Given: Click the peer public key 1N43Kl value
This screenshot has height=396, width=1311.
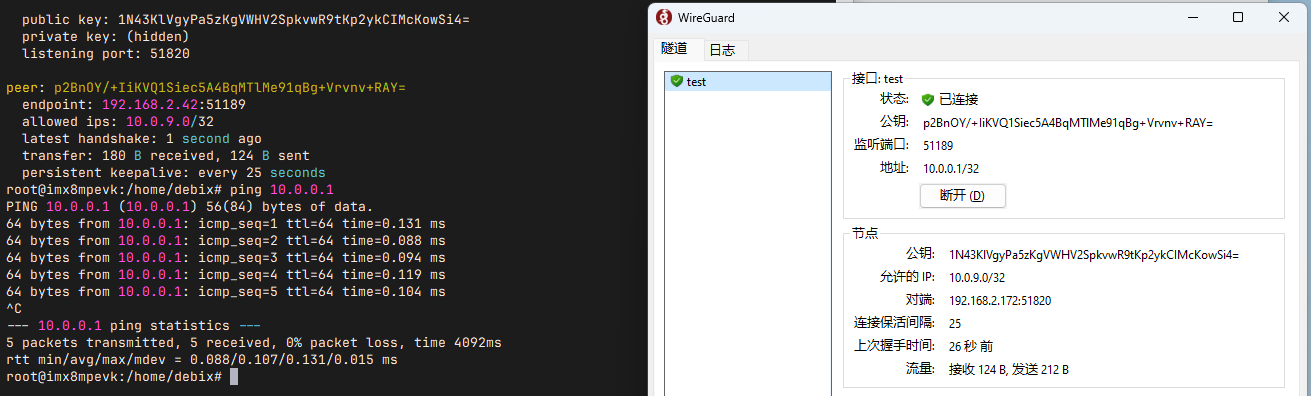Looking at the screenshot, I should click(1094, 254).
